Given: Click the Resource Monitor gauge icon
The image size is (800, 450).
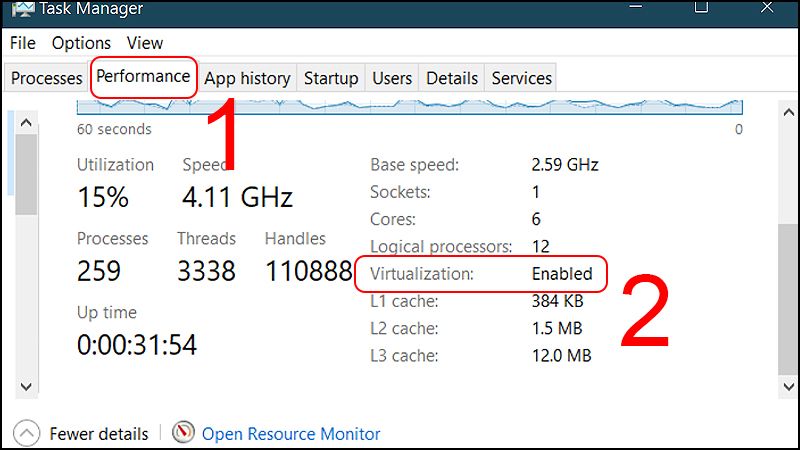Looking at the screenshot, I should 183,433.
